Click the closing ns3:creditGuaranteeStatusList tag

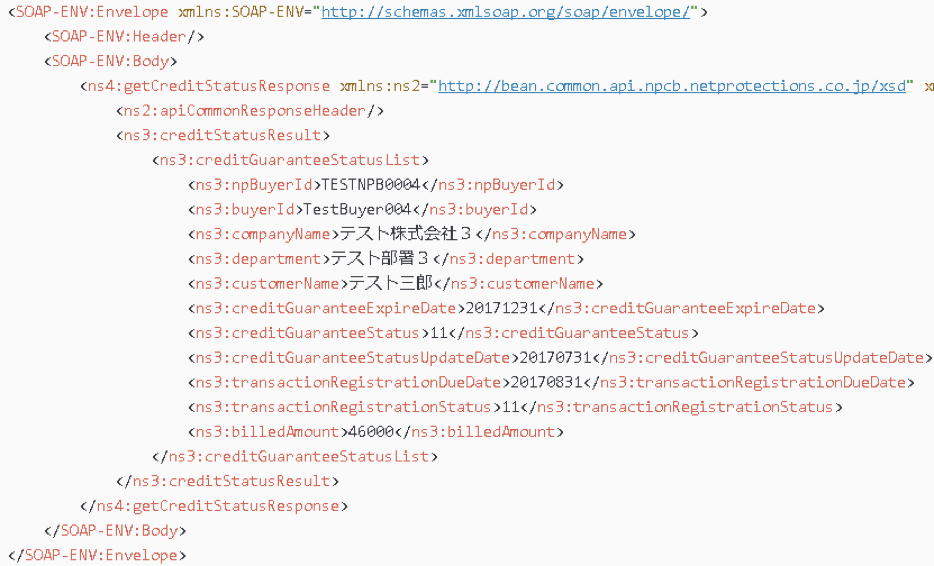295,457
